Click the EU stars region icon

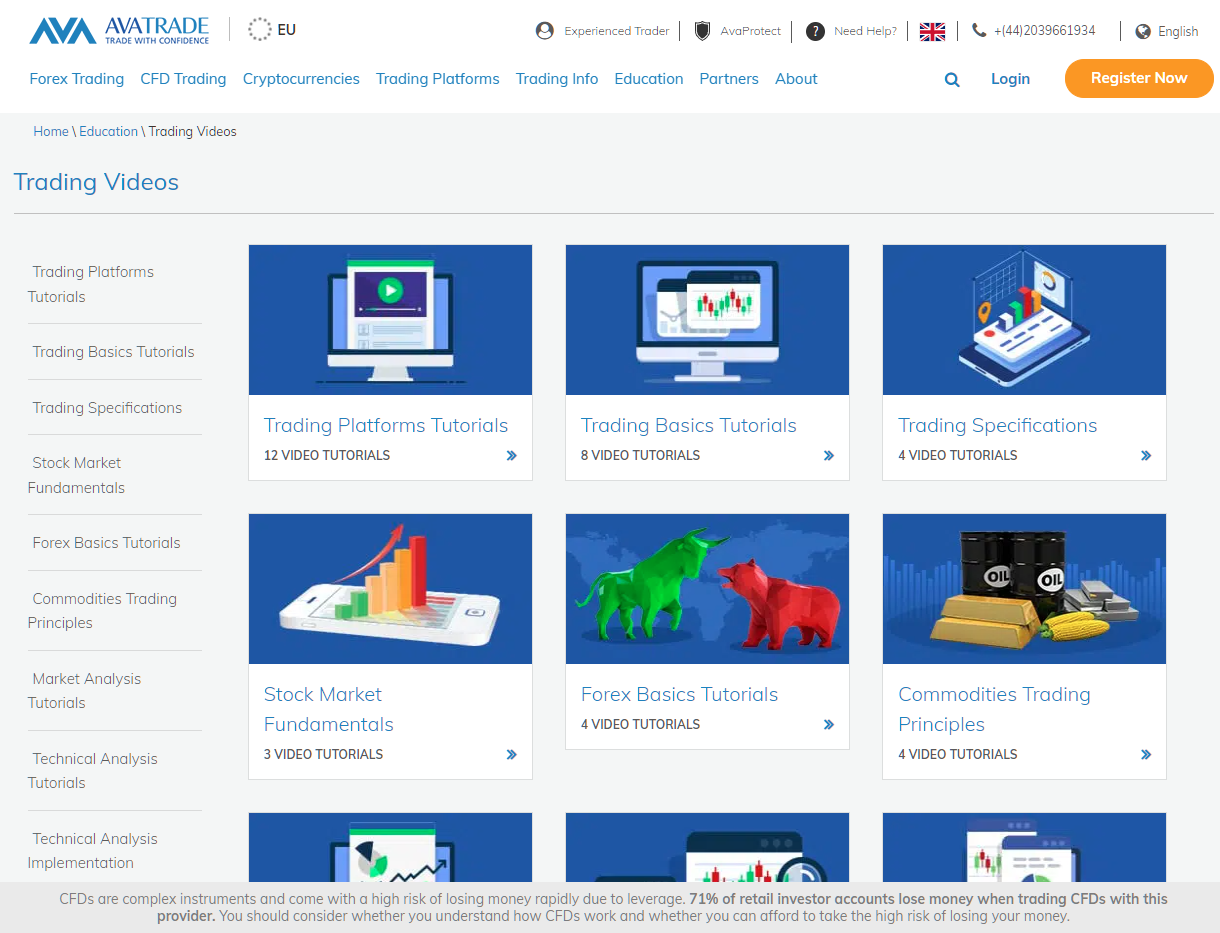[260, 29]
